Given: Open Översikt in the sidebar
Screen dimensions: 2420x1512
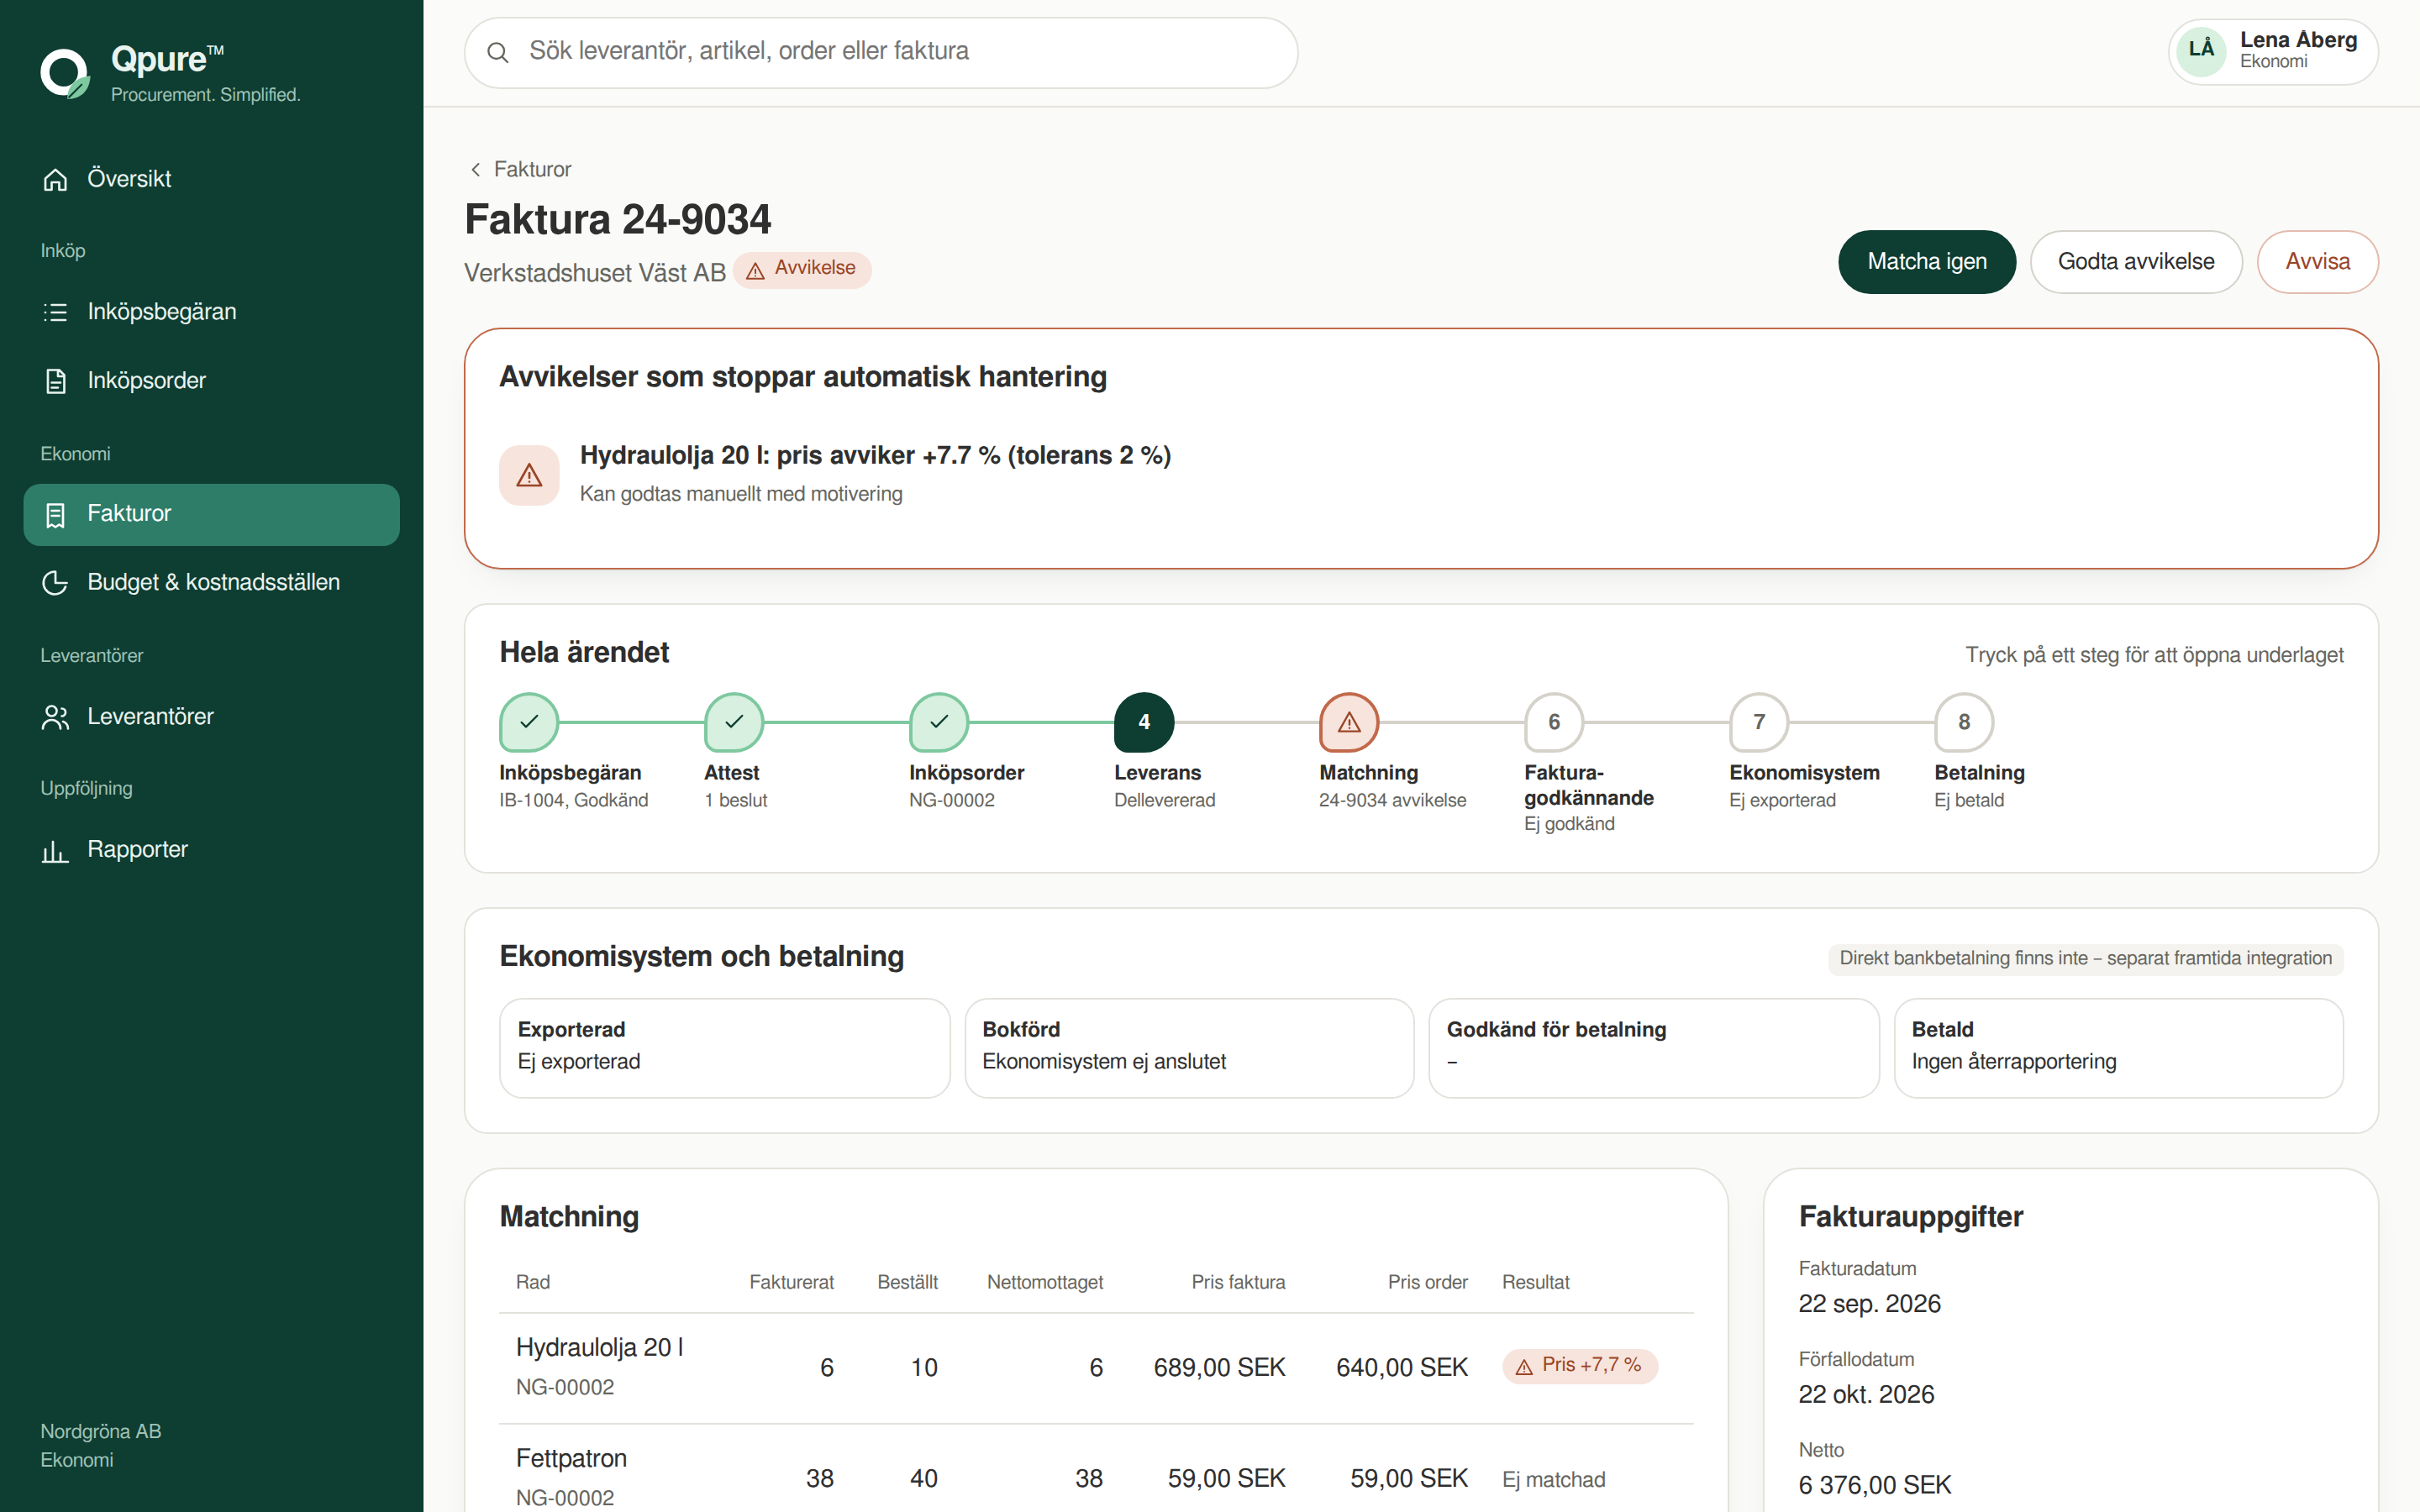Looking at the screenshot, I should pyautogui.click(x=211, y=179).
